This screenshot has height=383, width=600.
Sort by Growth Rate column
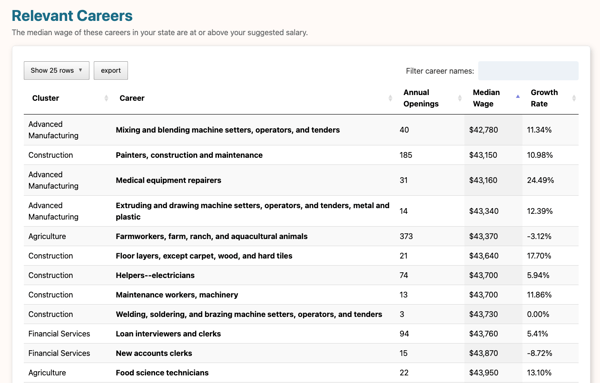coord(550,98)
